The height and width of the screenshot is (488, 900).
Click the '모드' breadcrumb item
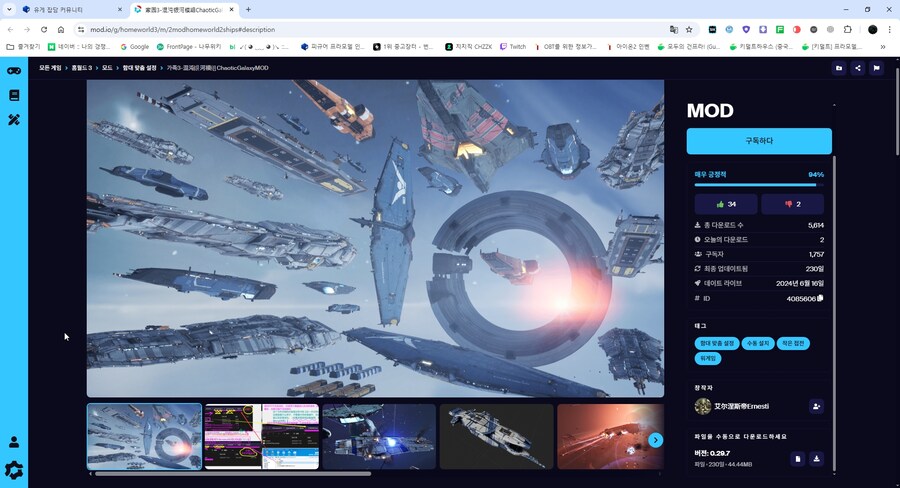click(x=107, y=68)
